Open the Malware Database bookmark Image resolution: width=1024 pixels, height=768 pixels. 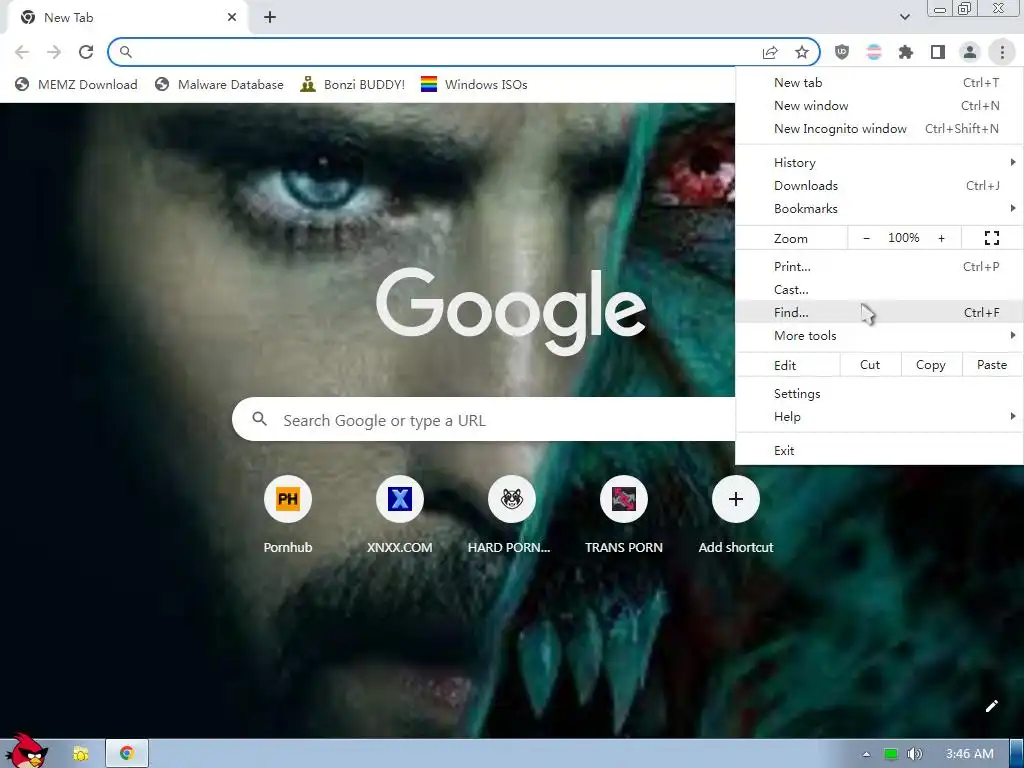tap(219, 84)
